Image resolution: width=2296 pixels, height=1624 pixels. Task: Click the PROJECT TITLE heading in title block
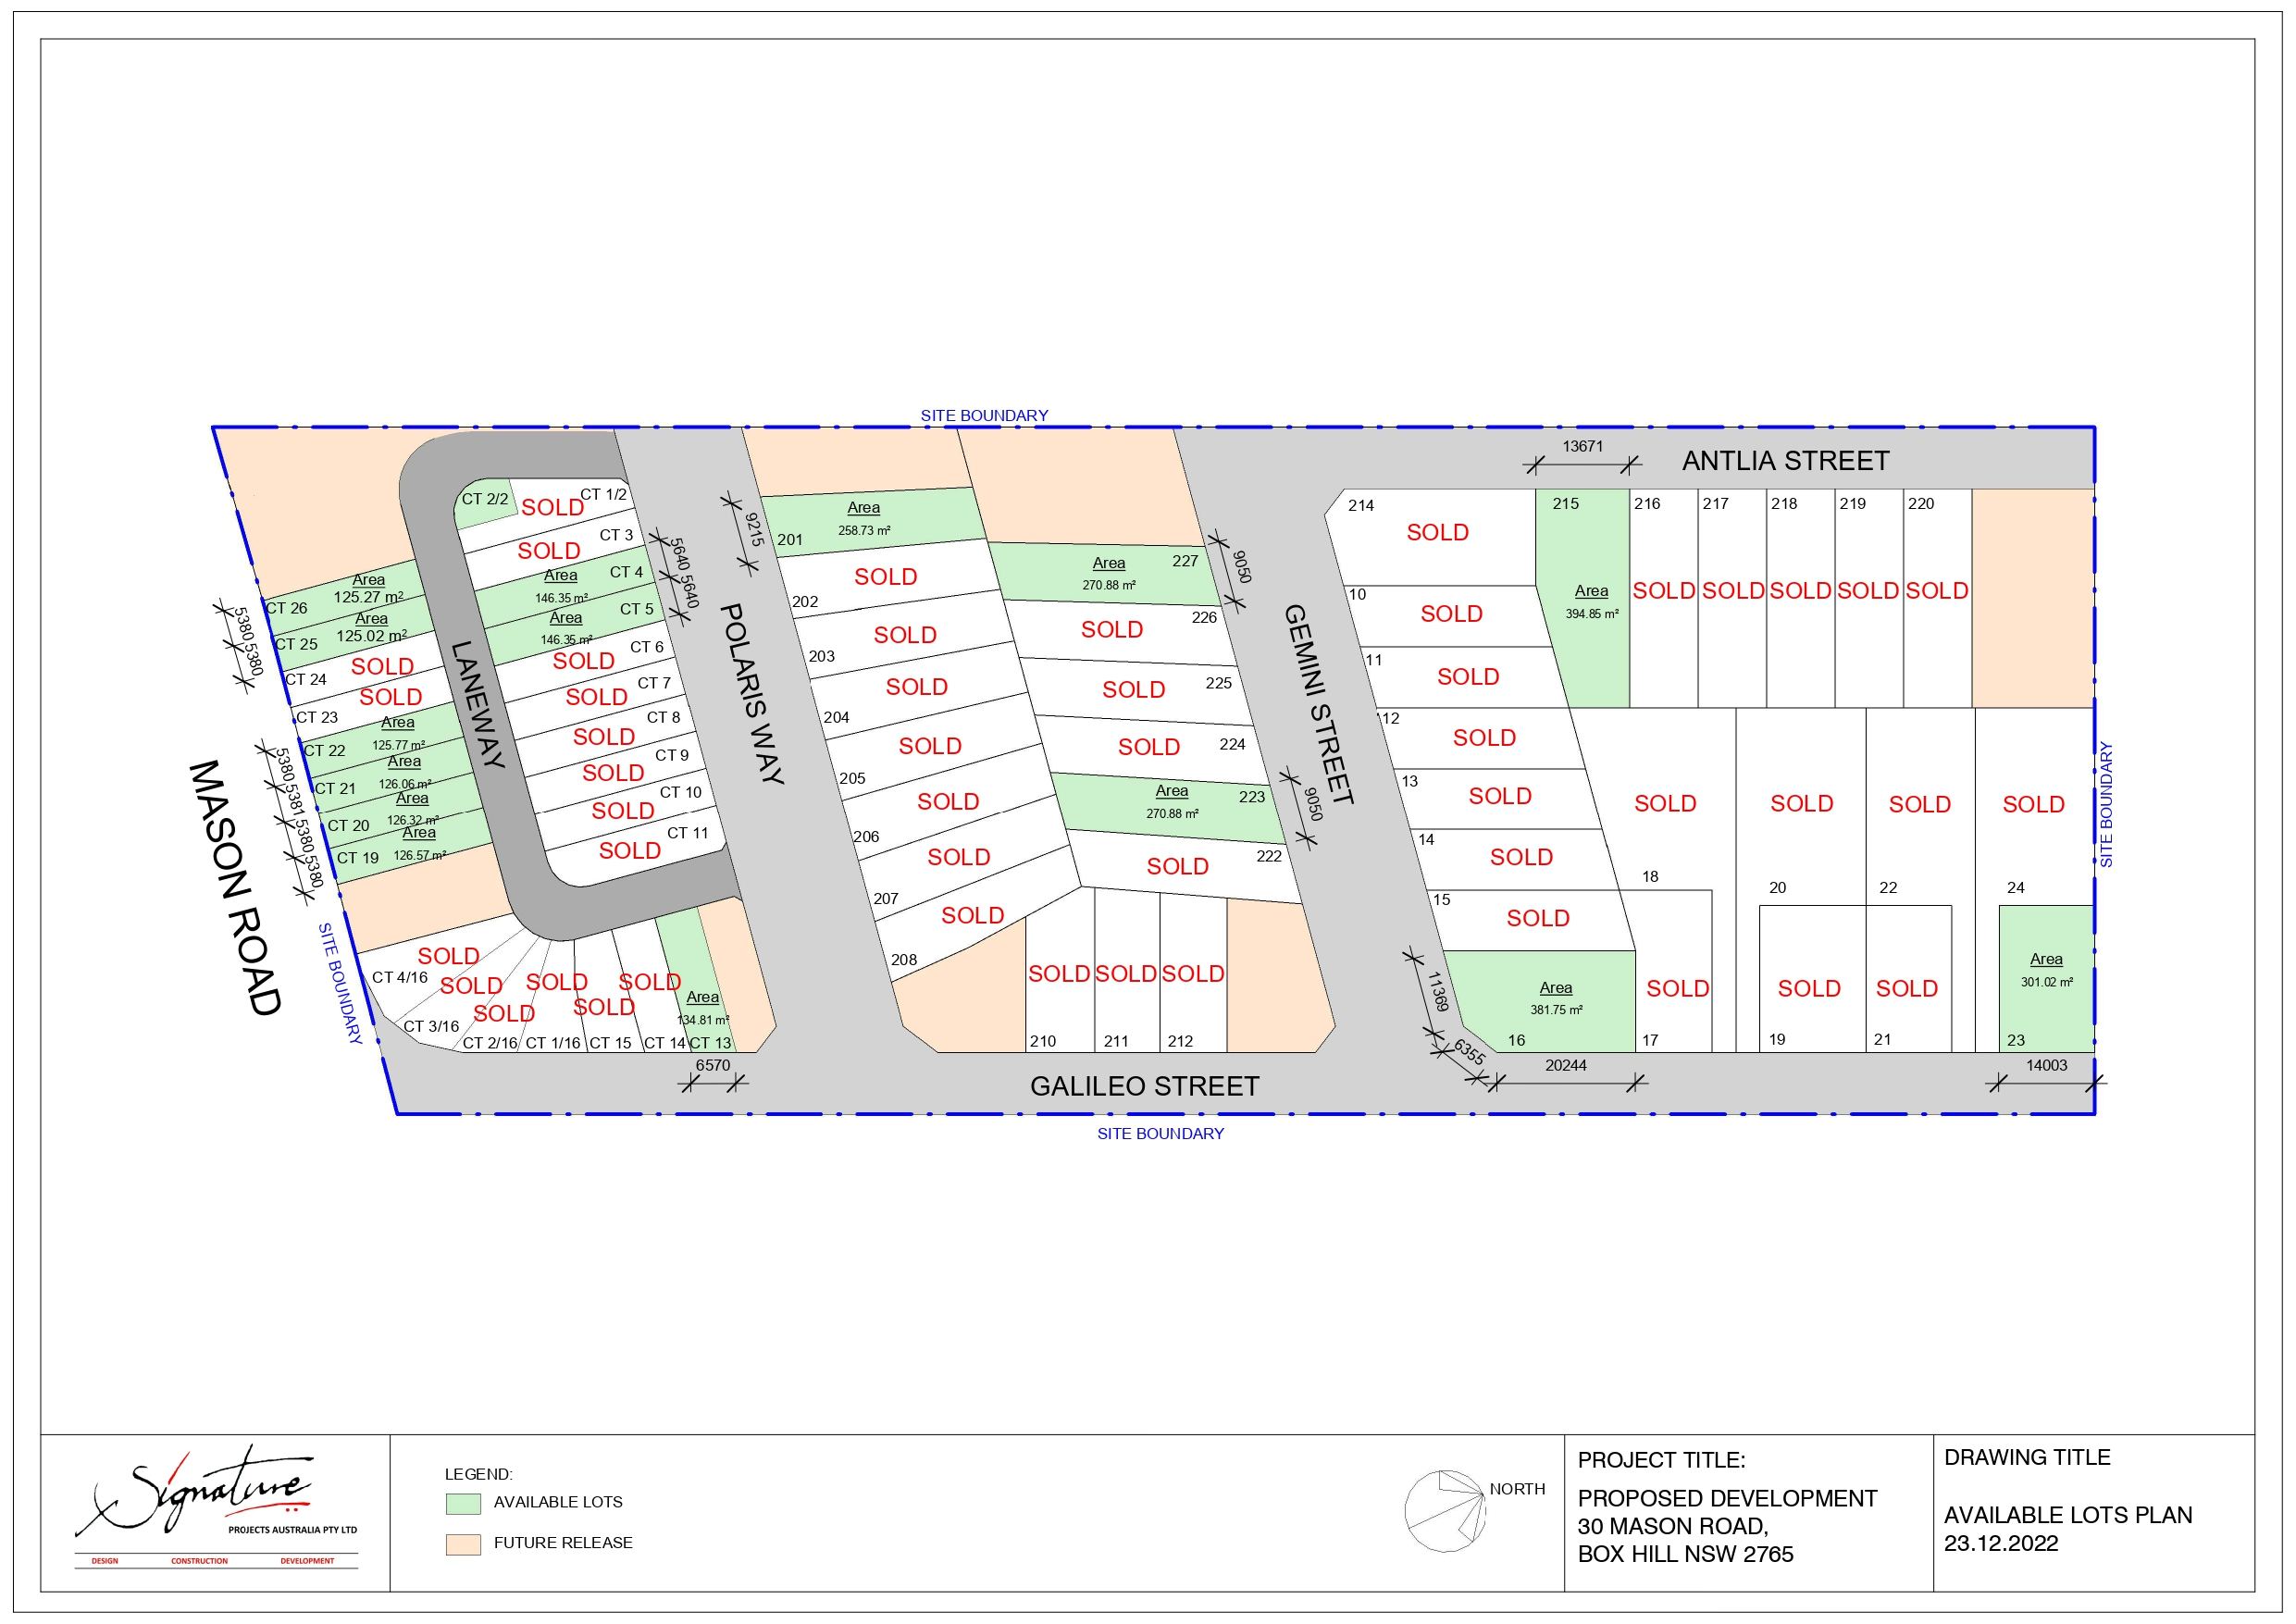click(1661, 1460)
